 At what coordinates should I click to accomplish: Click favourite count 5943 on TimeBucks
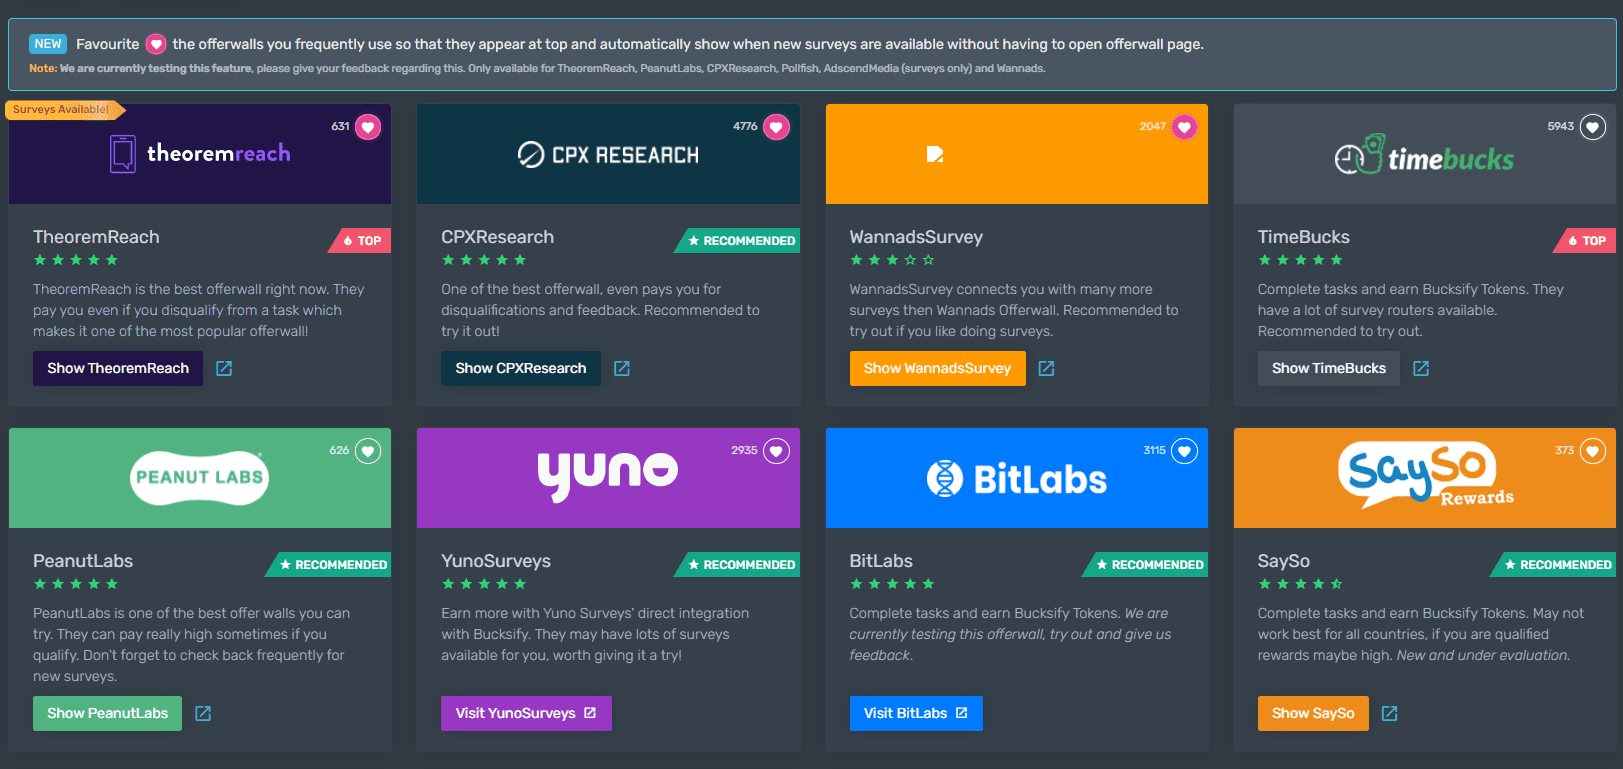1561,126
